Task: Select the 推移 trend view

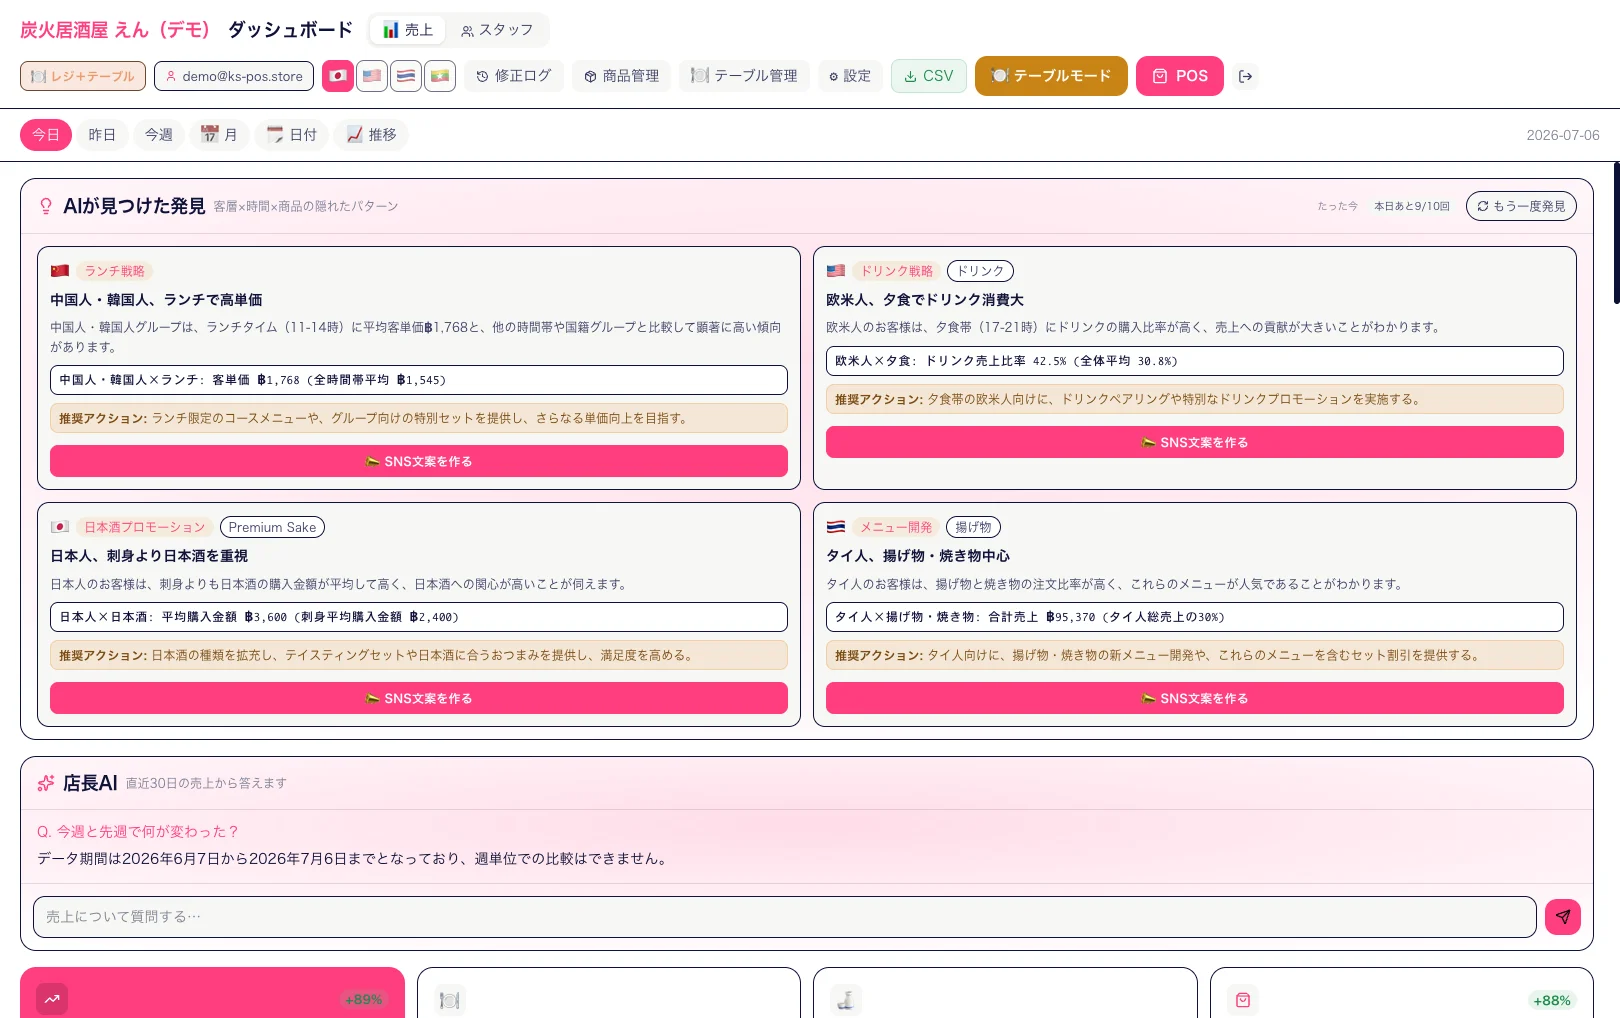Action: [371, 135]
